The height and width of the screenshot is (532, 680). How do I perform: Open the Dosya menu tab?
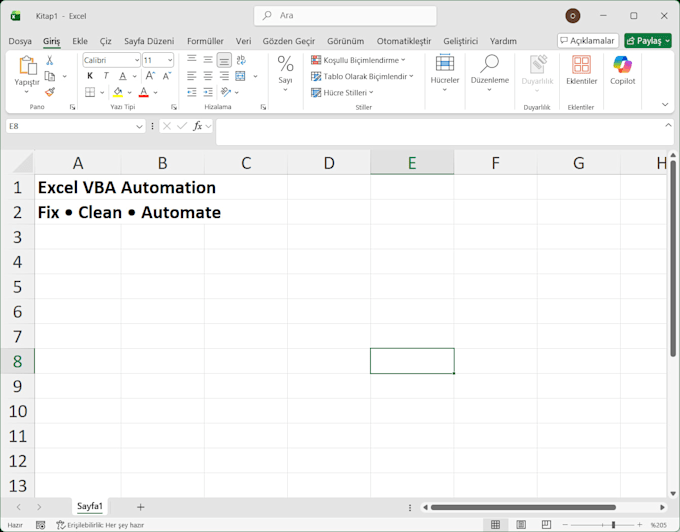tap(20, 41)
